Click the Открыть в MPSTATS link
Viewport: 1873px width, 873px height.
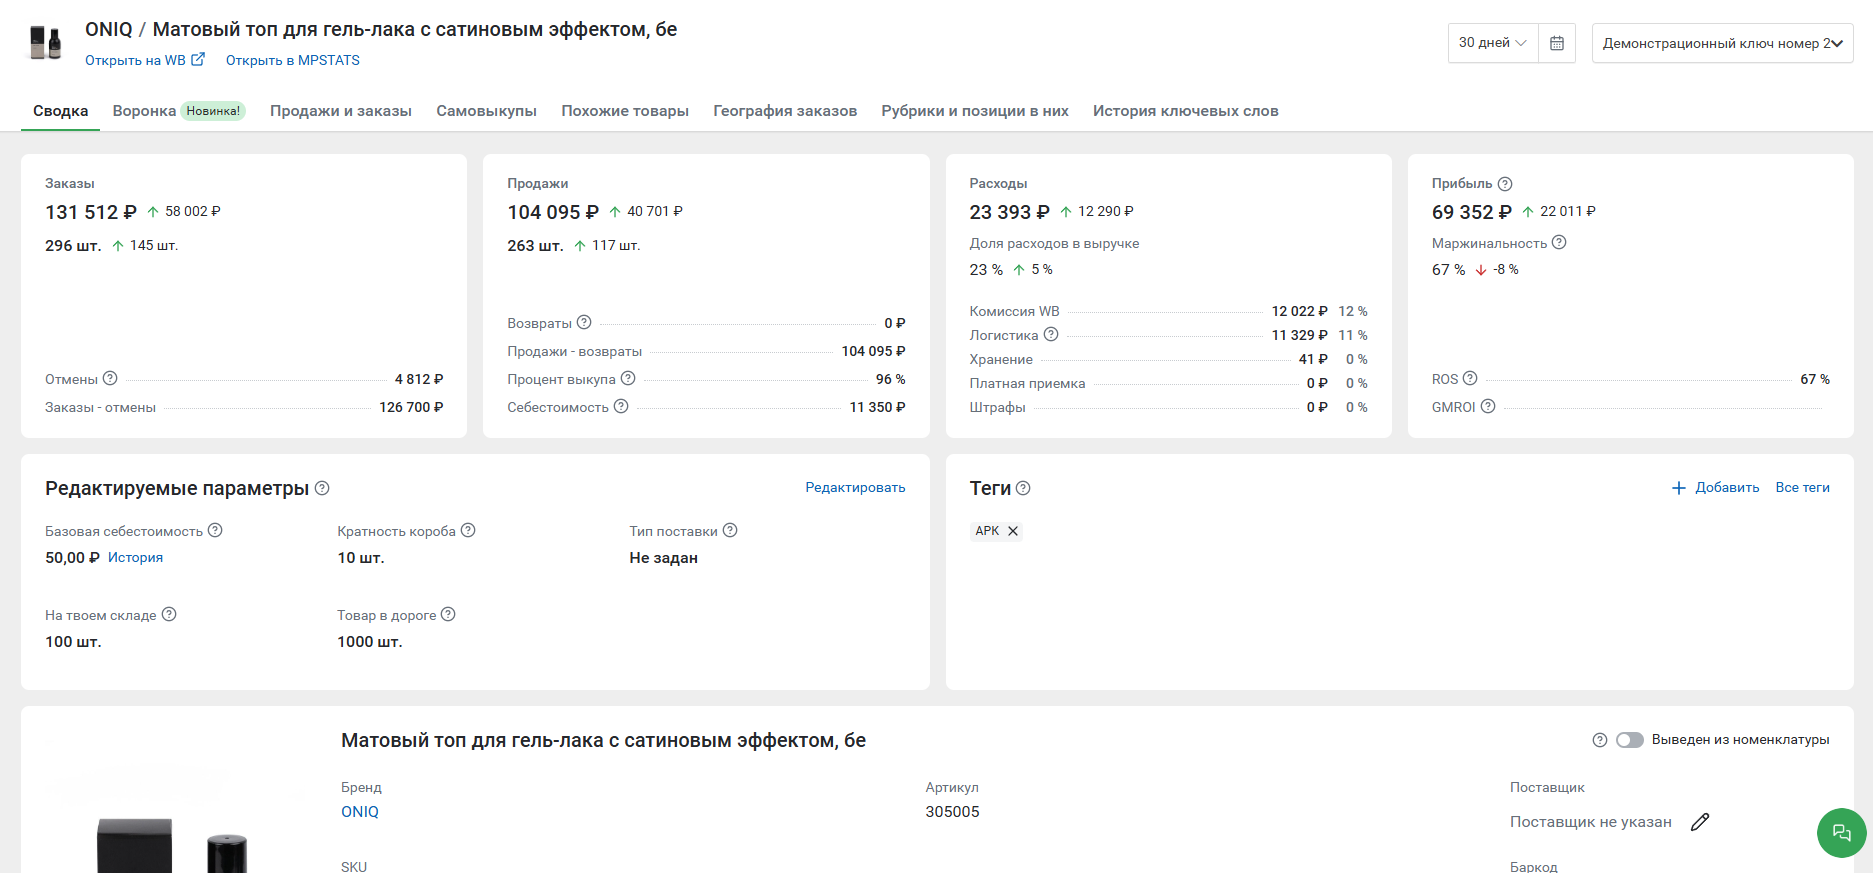[x=293, y=60]
